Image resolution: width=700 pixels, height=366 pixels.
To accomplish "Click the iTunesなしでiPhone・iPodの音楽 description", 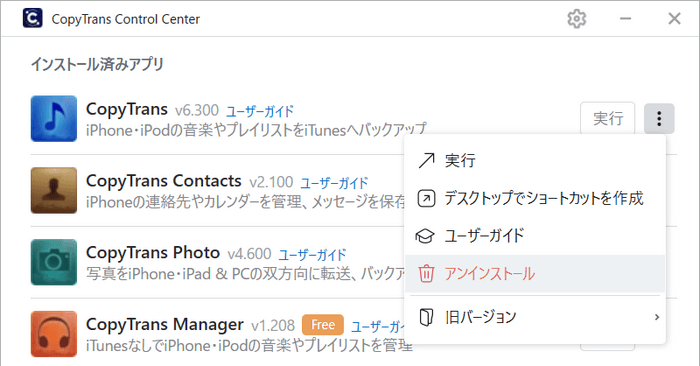I will coord(249,345).
